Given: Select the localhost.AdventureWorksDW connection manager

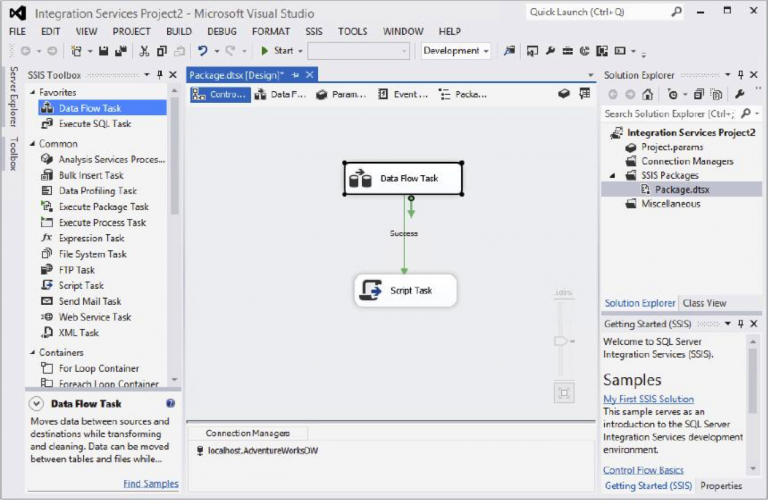Looking at the screenshot, I should (x=257, y=451).
